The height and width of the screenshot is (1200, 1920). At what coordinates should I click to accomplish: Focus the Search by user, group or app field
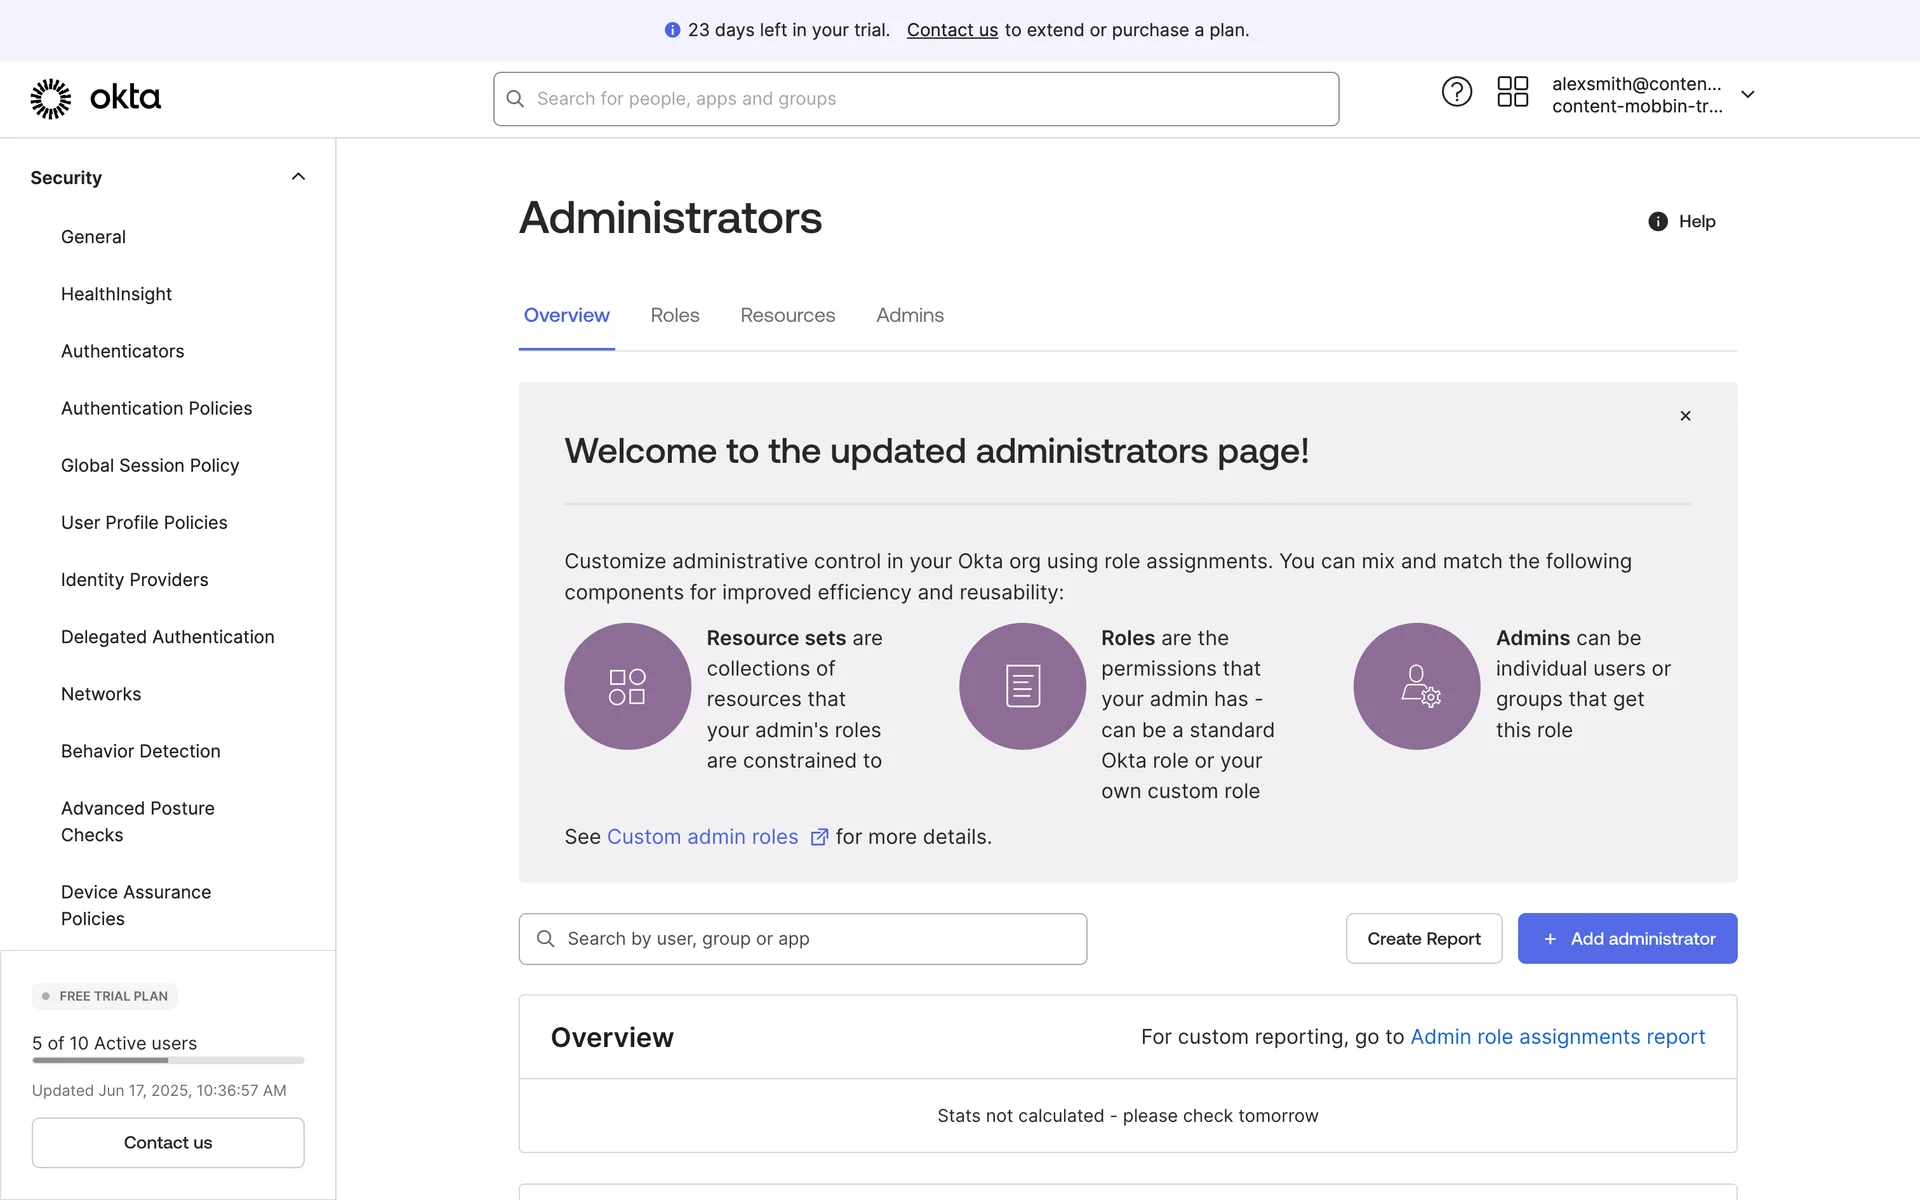[x=802, y=938]
